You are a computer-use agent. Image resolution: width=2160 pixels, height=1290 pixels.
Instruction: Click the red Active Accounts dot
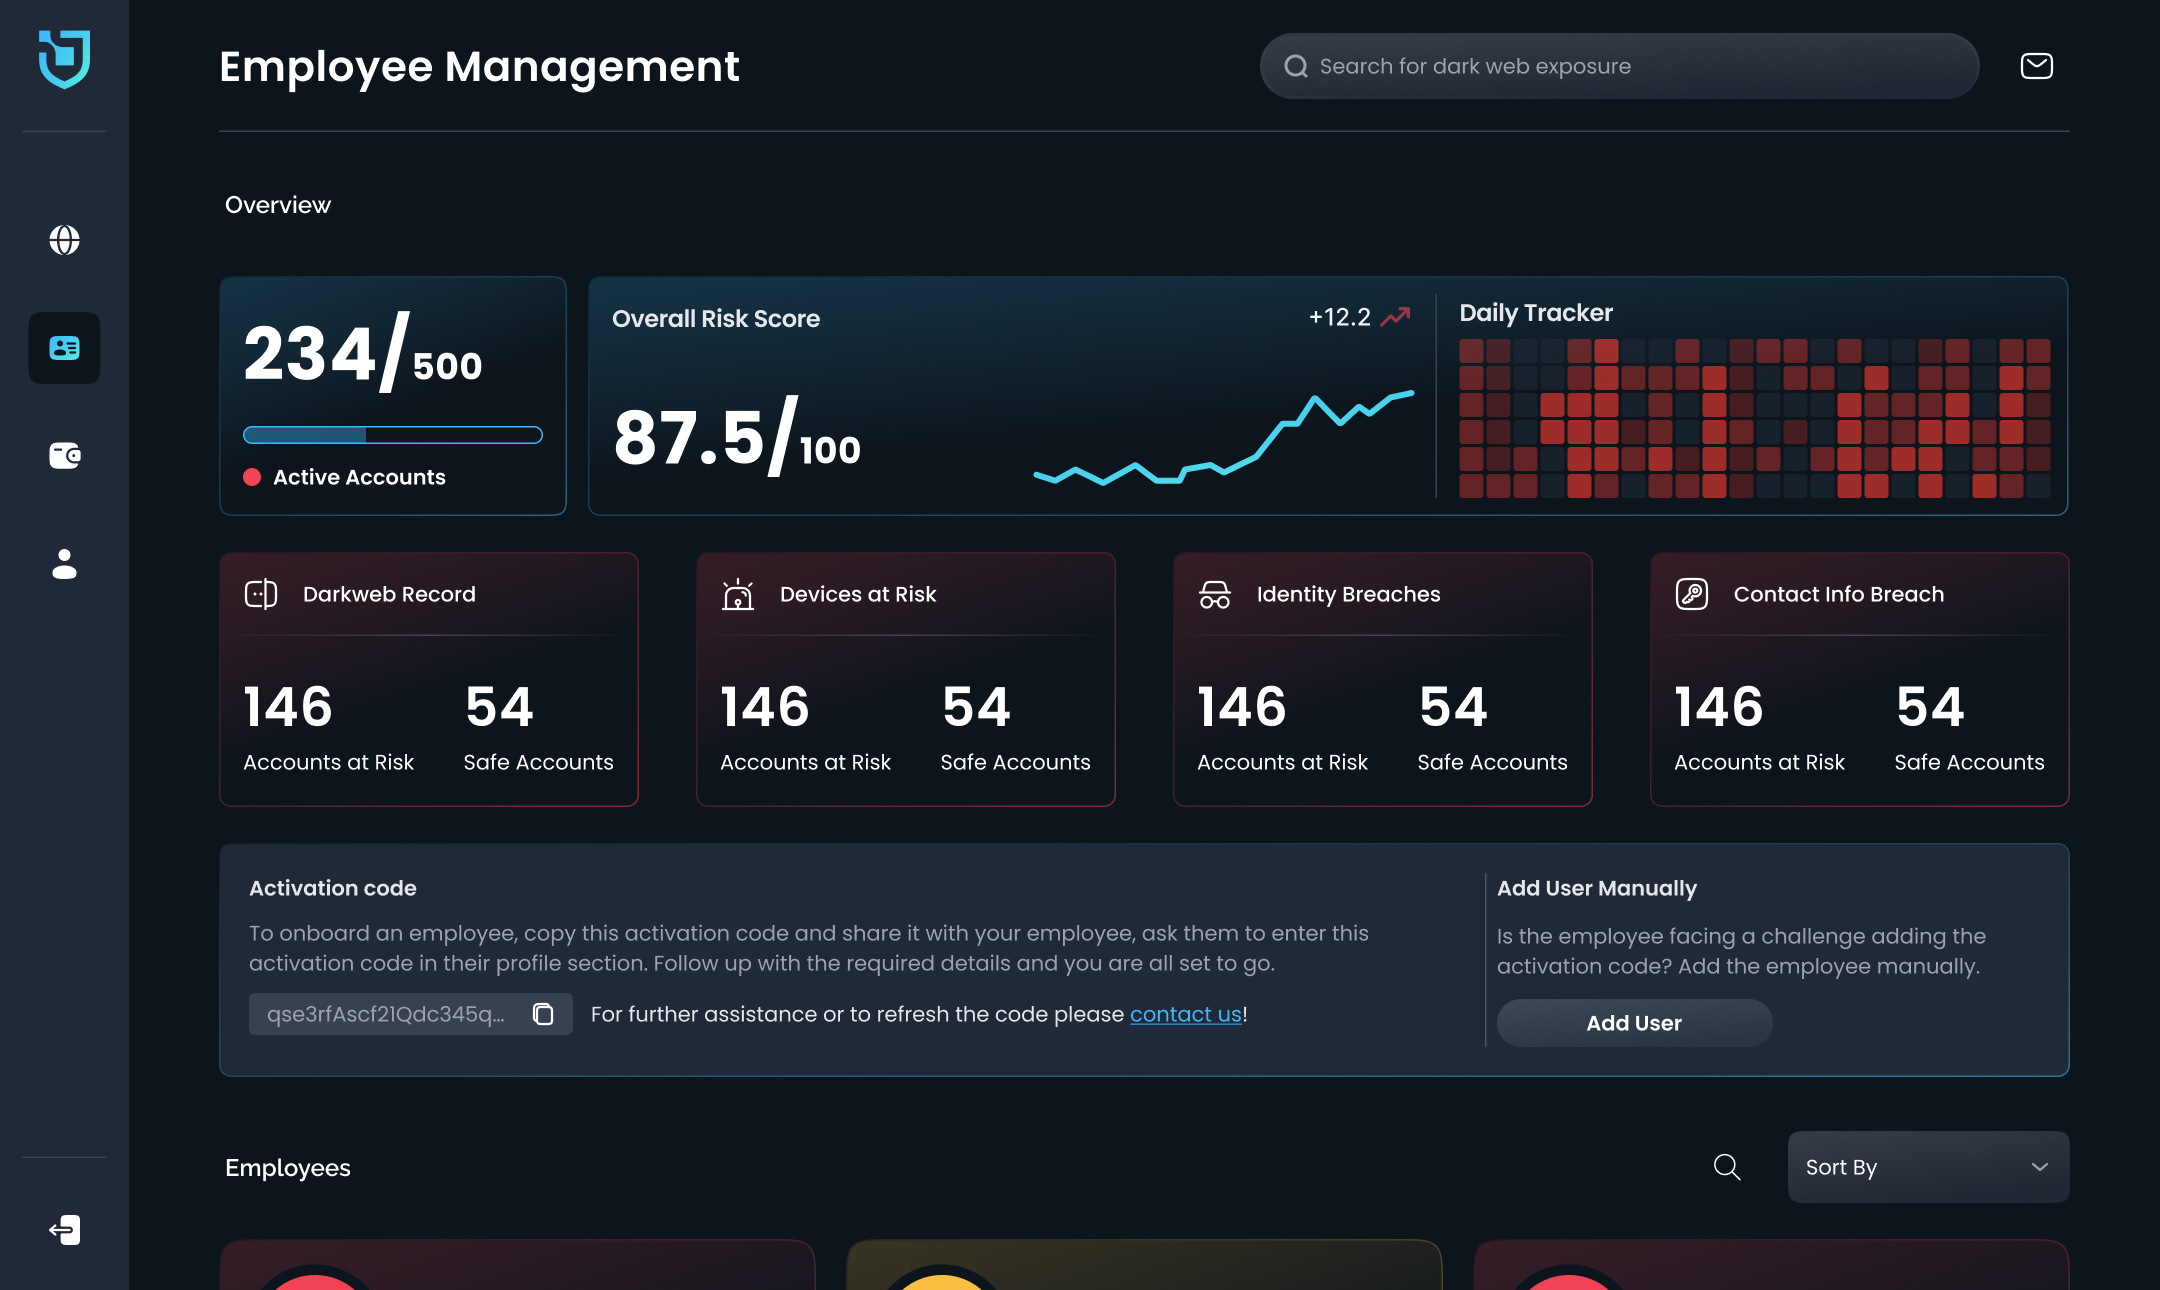[252, 477]
